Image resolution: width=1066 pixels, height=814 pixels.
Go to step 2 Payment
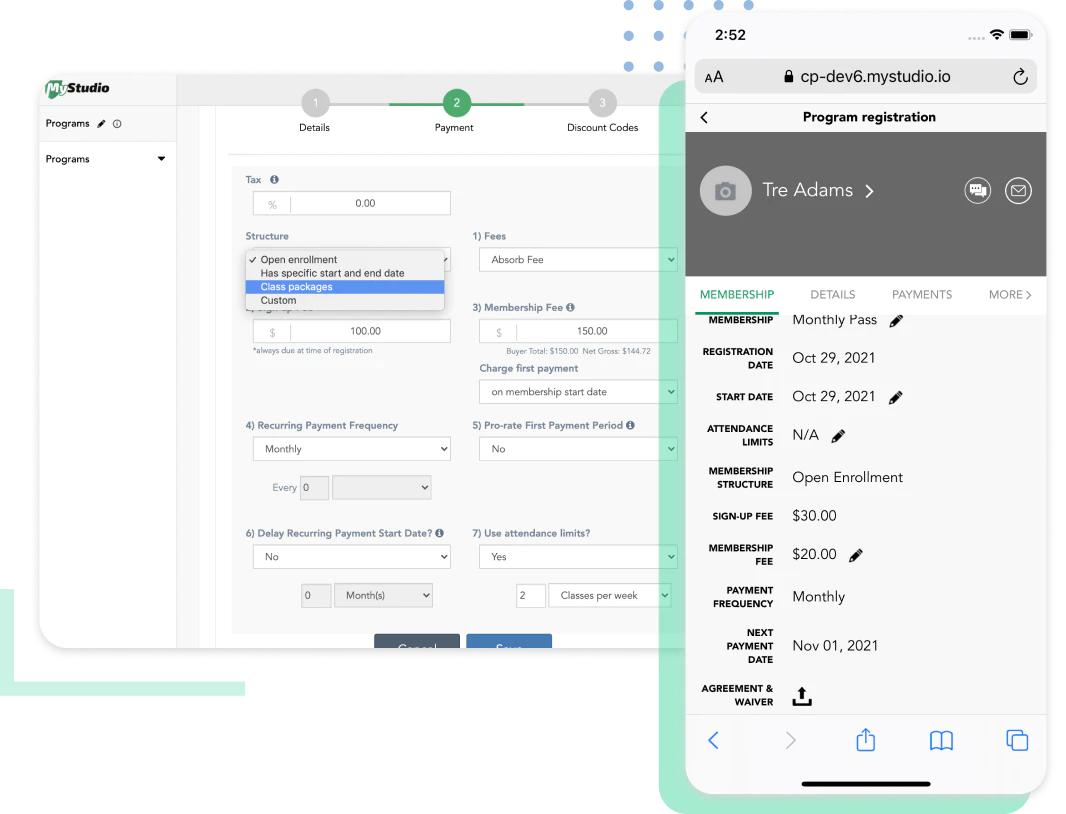(456, 103)
